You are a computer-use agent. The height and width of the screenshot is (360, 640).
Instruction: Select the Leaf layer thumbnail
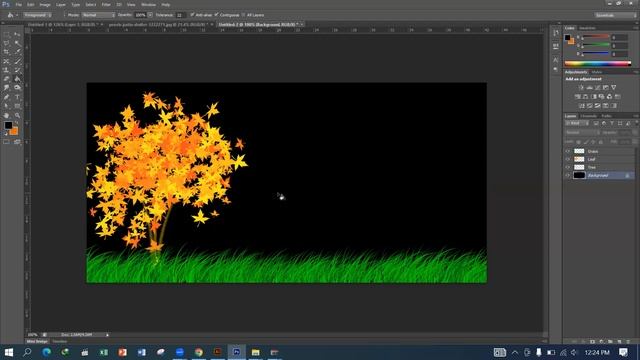(x=579, y=159)
